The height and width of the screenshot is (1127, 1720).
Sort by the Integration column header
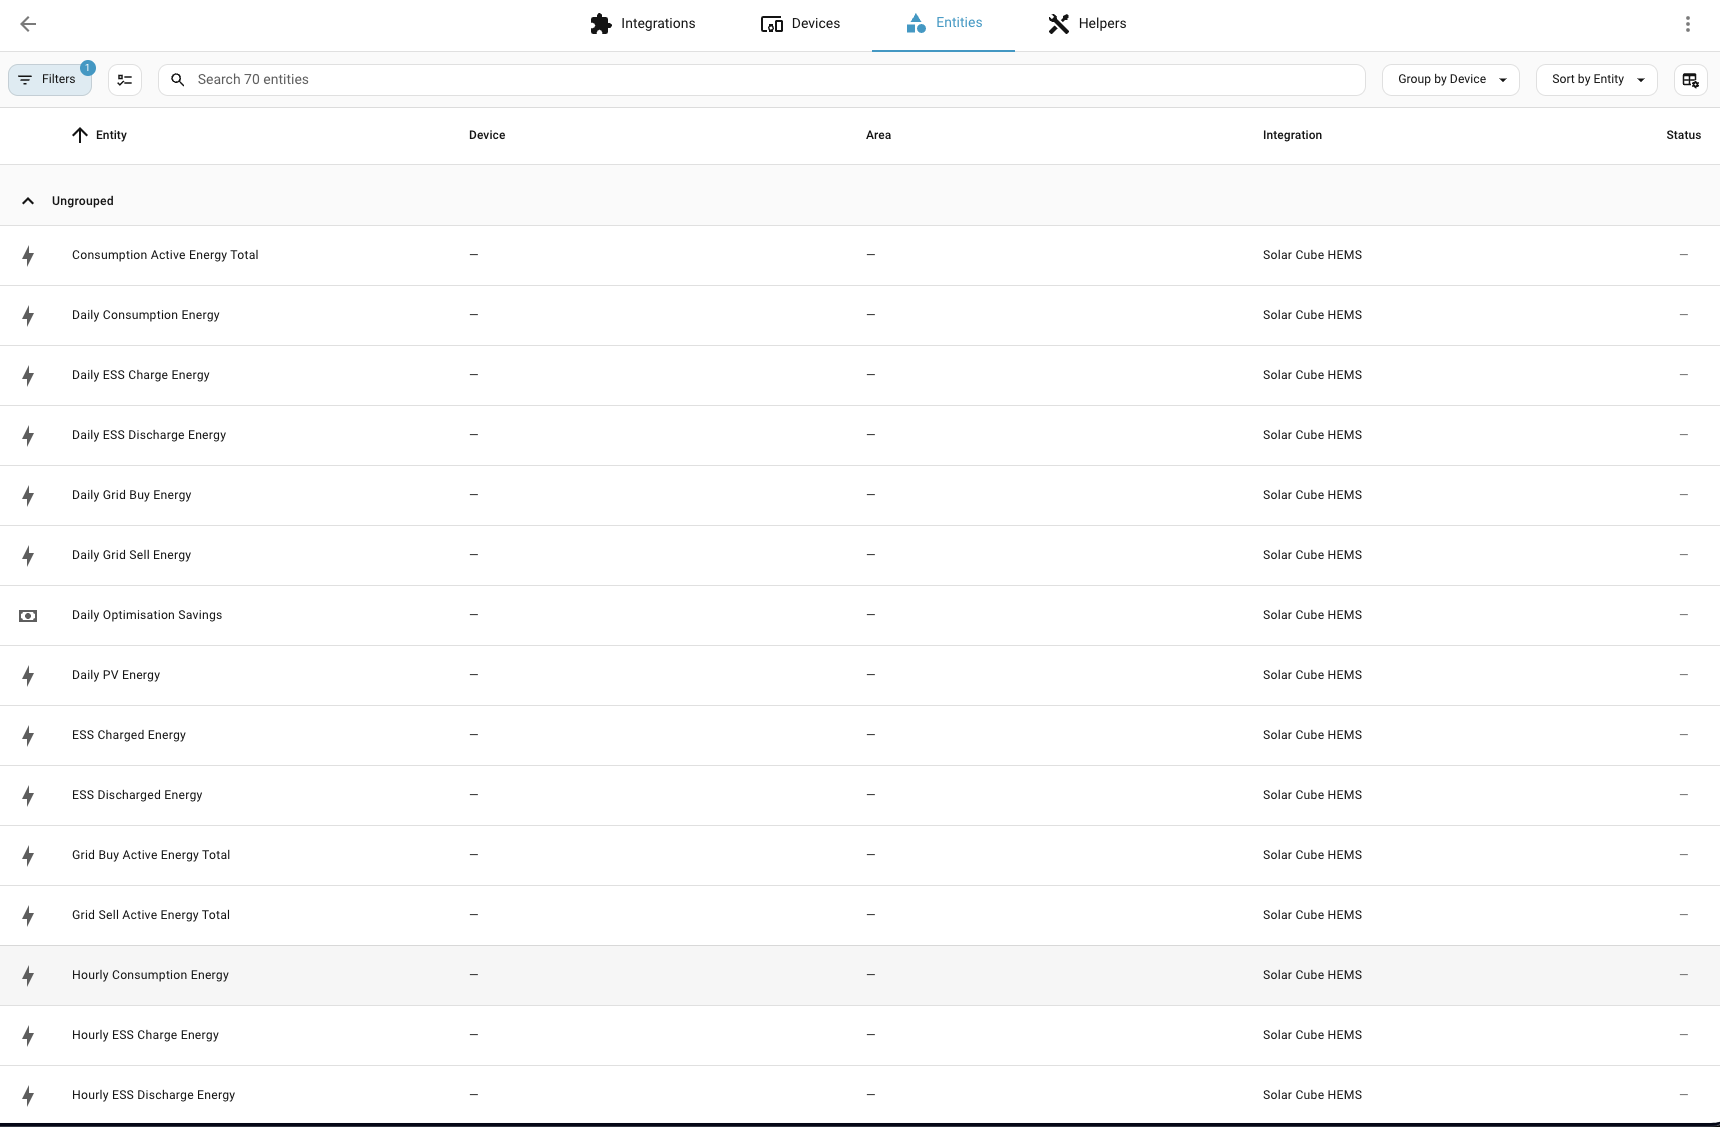coord(1292,135)
